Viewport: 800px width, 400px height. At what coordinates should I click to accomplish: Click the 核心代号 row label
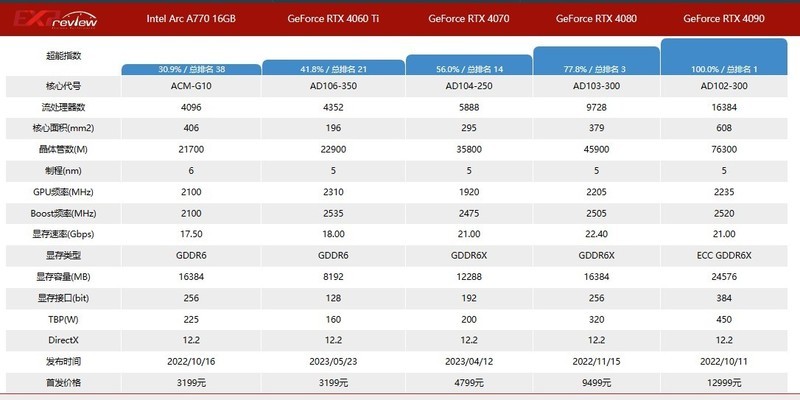[x=63, y=86]
